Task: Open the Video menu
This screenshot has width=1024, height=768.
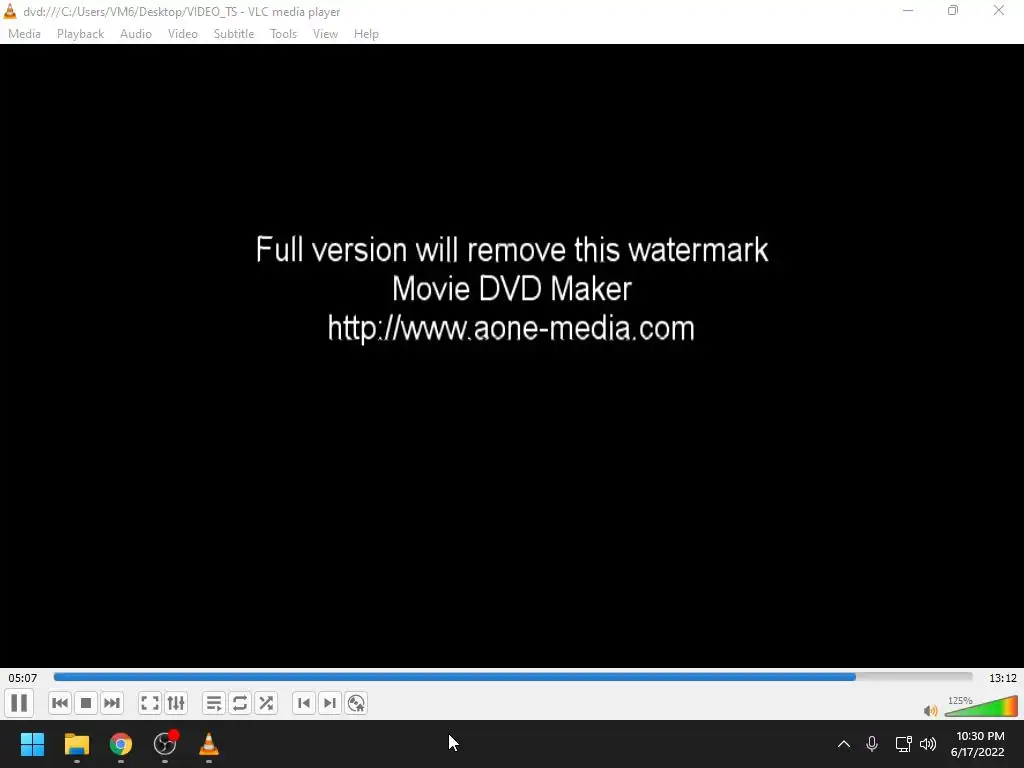Action: 183,34
